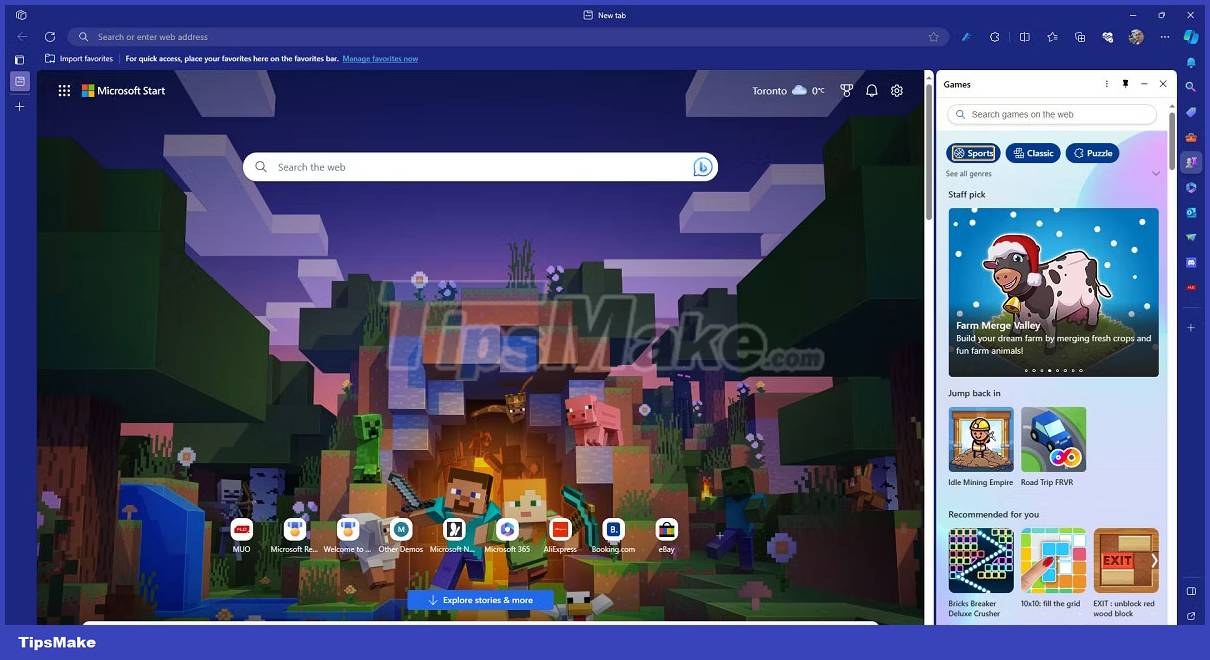Open the Farm Merge Valley staff pick game
Screen dimensions: 1210x660
[1053, 291]
